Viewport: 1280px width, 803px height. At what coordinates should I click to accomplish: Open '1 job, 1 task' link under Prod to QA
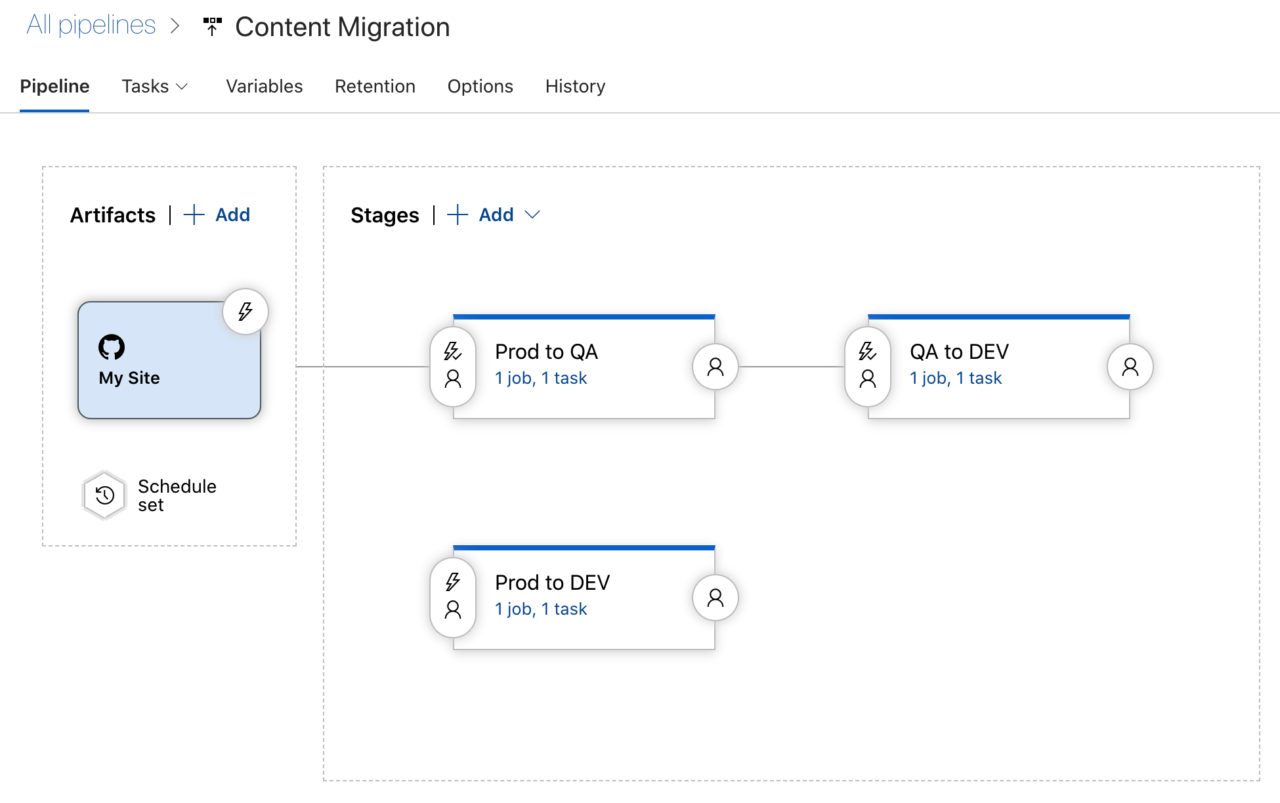541,378
